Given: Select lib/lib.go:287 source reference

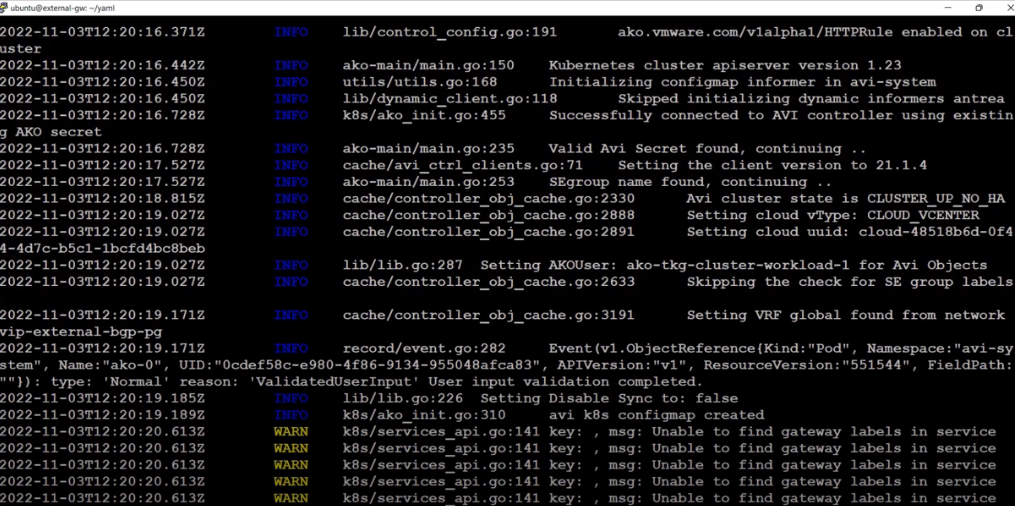Looking at the screenshot, I should [x=403, y=266].
